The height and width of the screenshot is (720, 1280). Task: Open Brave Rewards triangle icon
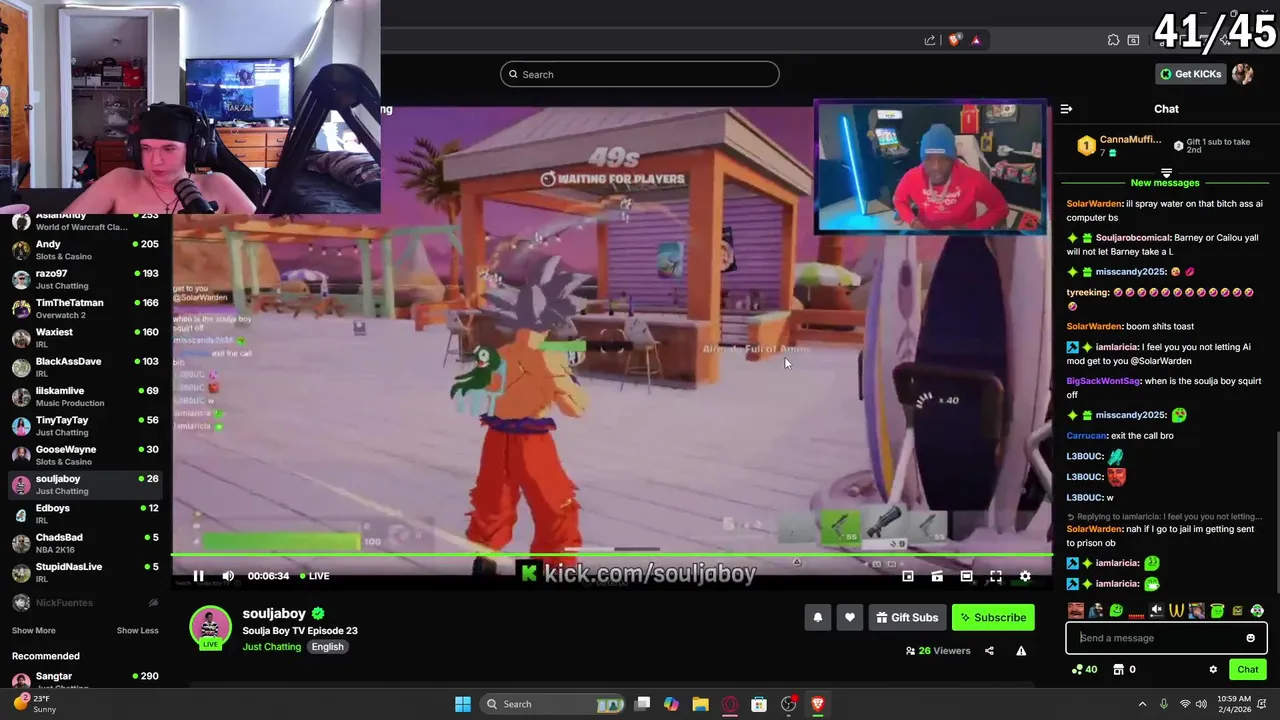point(976,40)
